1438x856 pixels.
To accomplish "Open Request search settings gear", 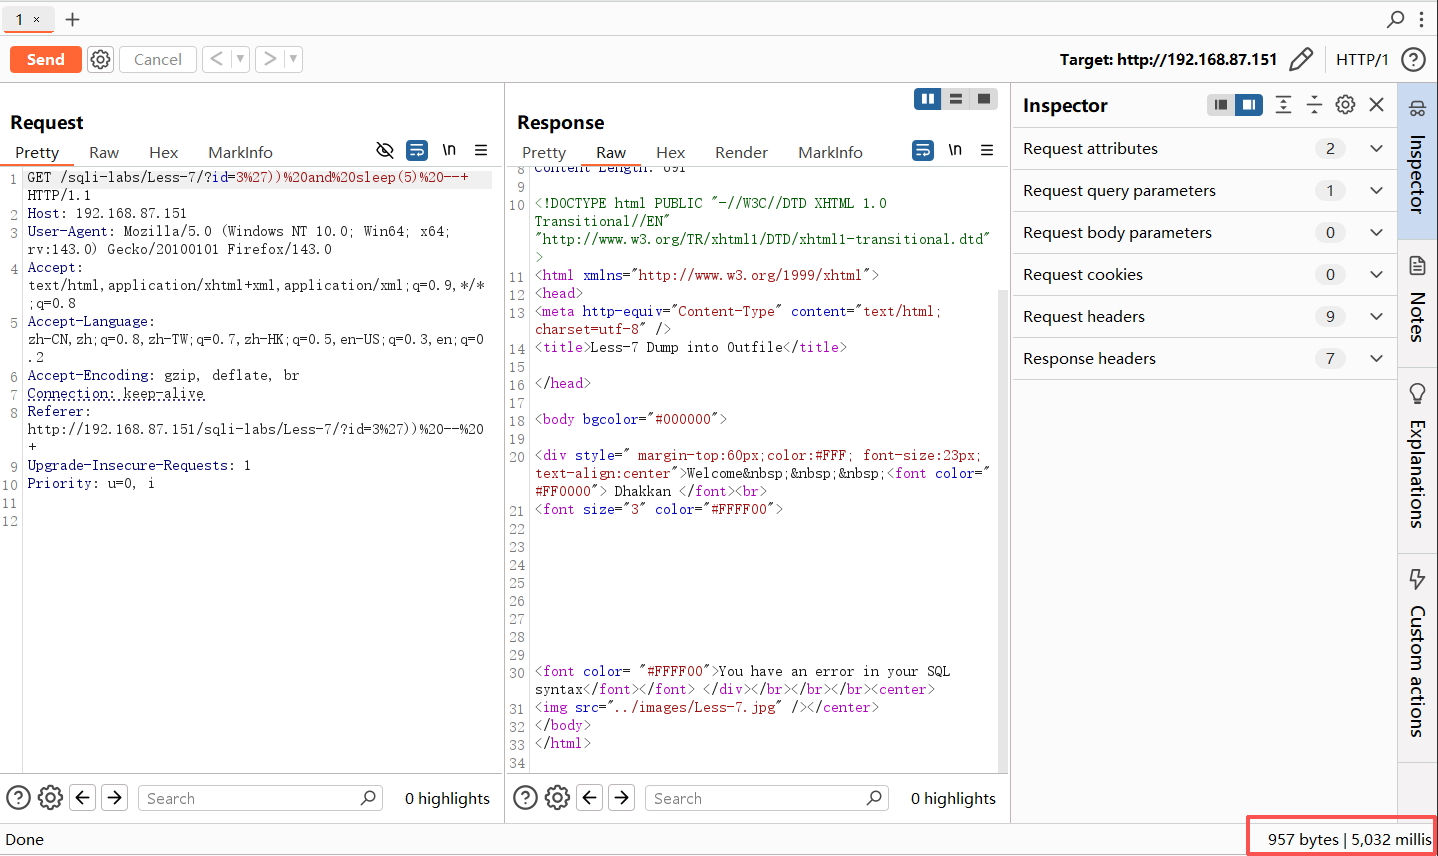I will click(50, 797).
